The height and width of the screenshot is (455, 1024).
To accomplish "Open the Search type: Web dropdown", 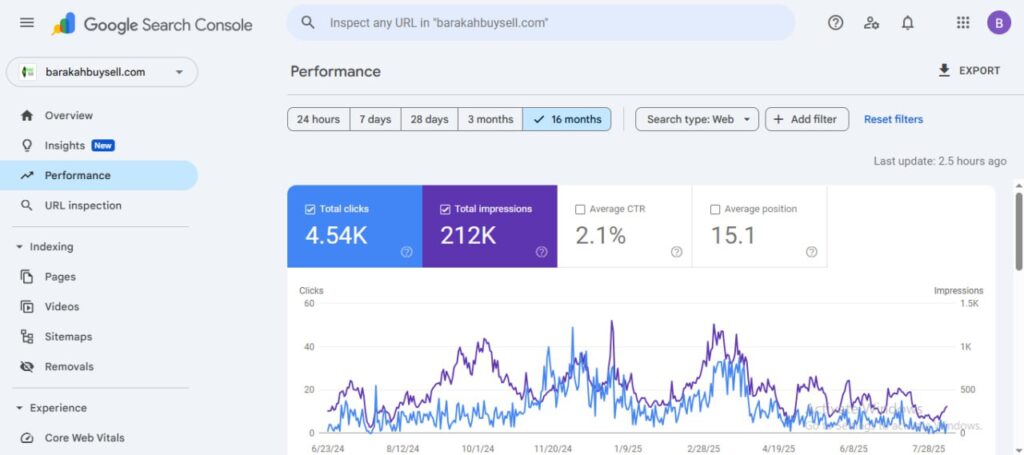I will pyautogui.click(x=697, y=119).
